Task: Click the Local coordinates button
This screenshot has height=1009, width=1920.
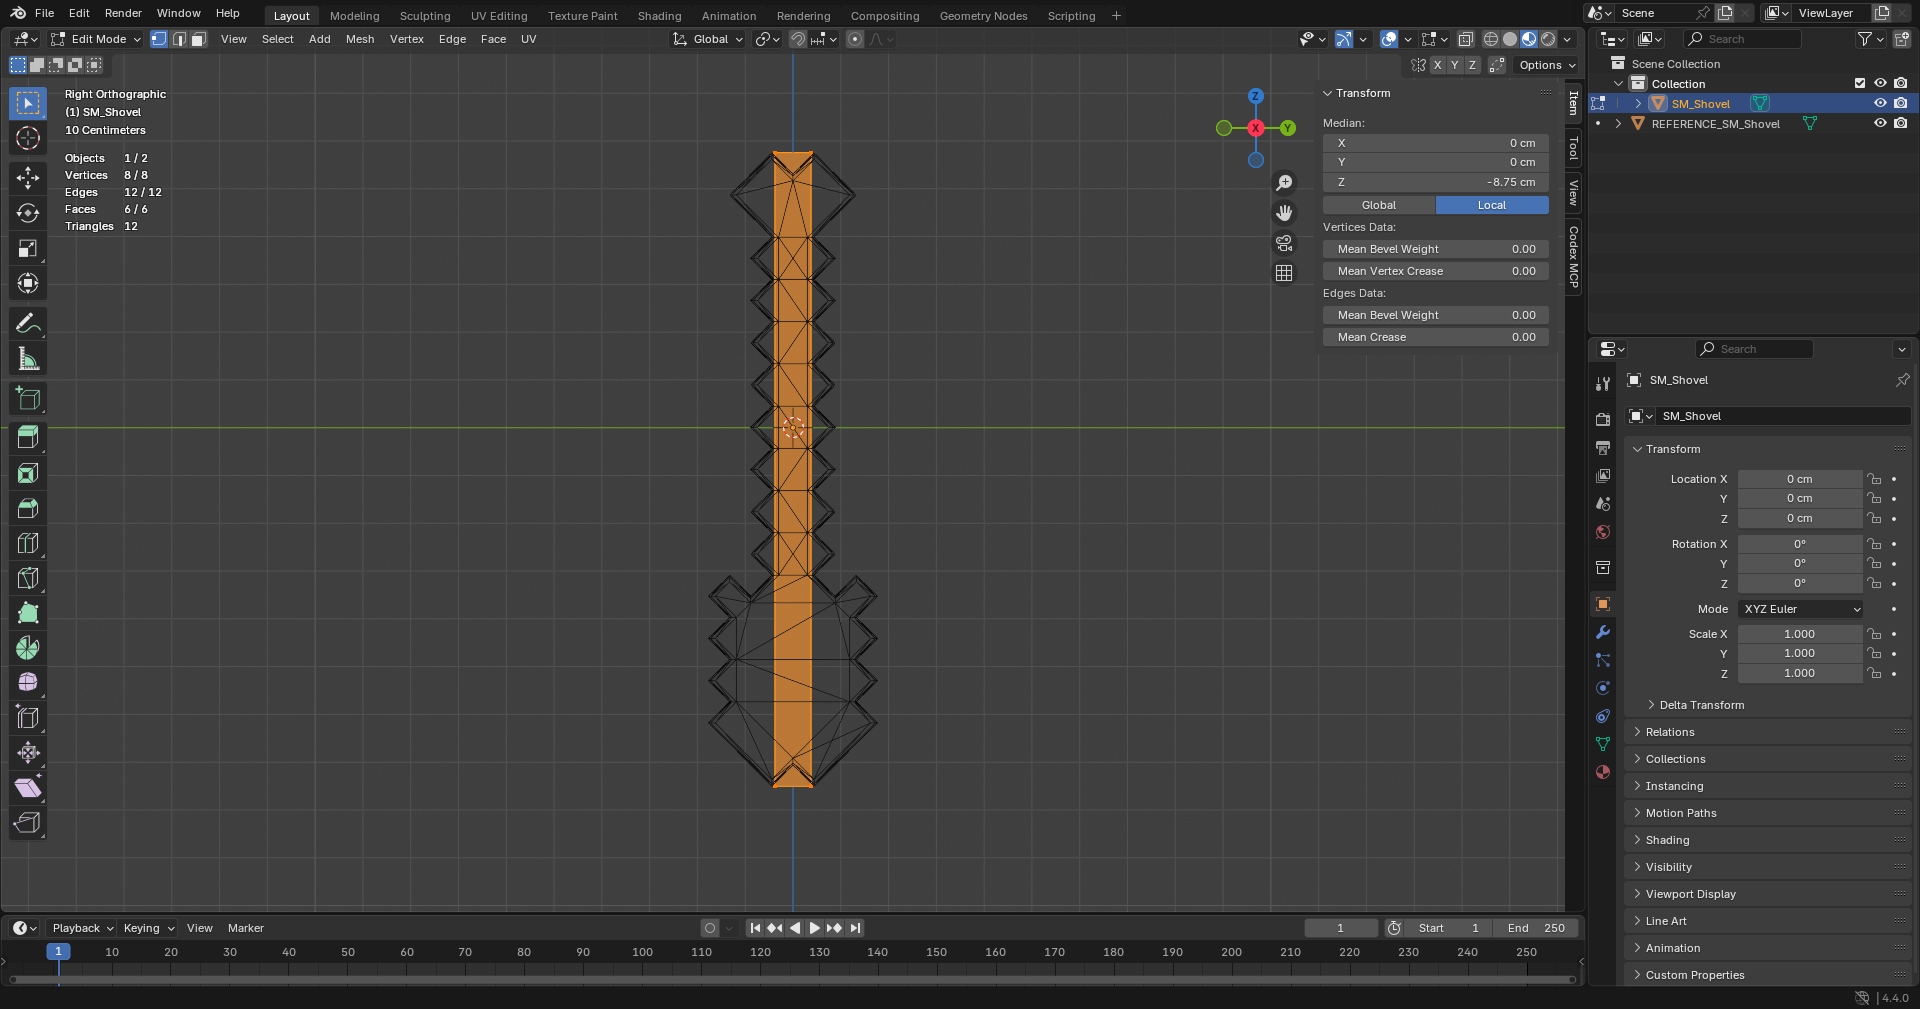Action: click(x=1492, y=205)
